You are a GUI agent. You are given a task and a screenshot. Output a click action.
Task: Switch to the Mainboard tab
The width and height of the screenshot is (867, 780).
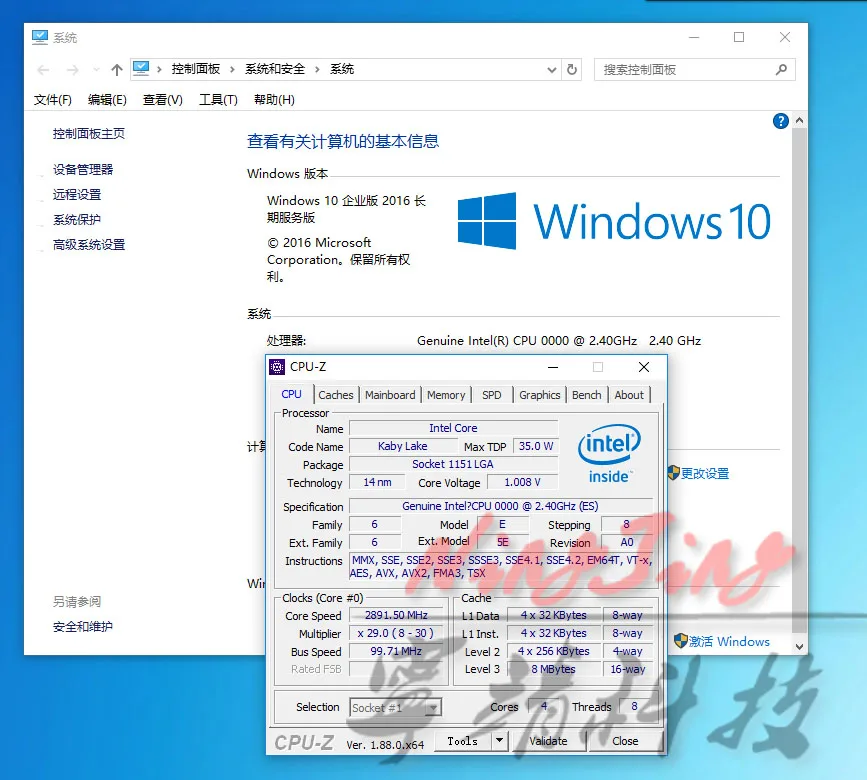click(390, 395)
